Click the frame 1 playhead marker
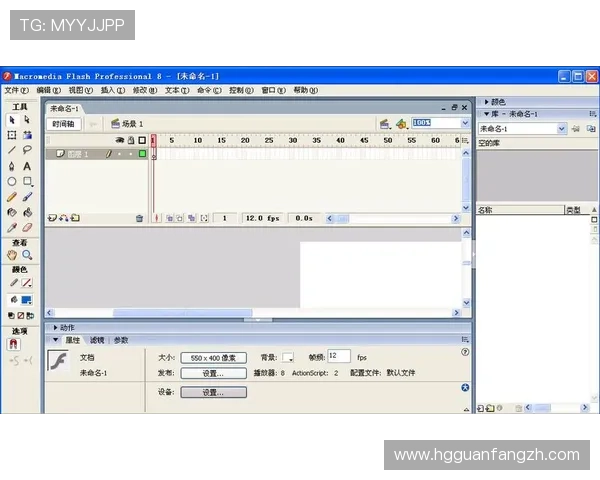This screenshot has width=600, height=480. point(153,140)
